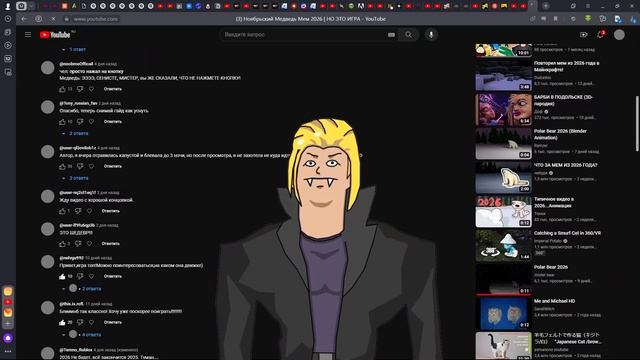
Task: Heart the 'Привет, игра топ' comment
Action: 91,276
